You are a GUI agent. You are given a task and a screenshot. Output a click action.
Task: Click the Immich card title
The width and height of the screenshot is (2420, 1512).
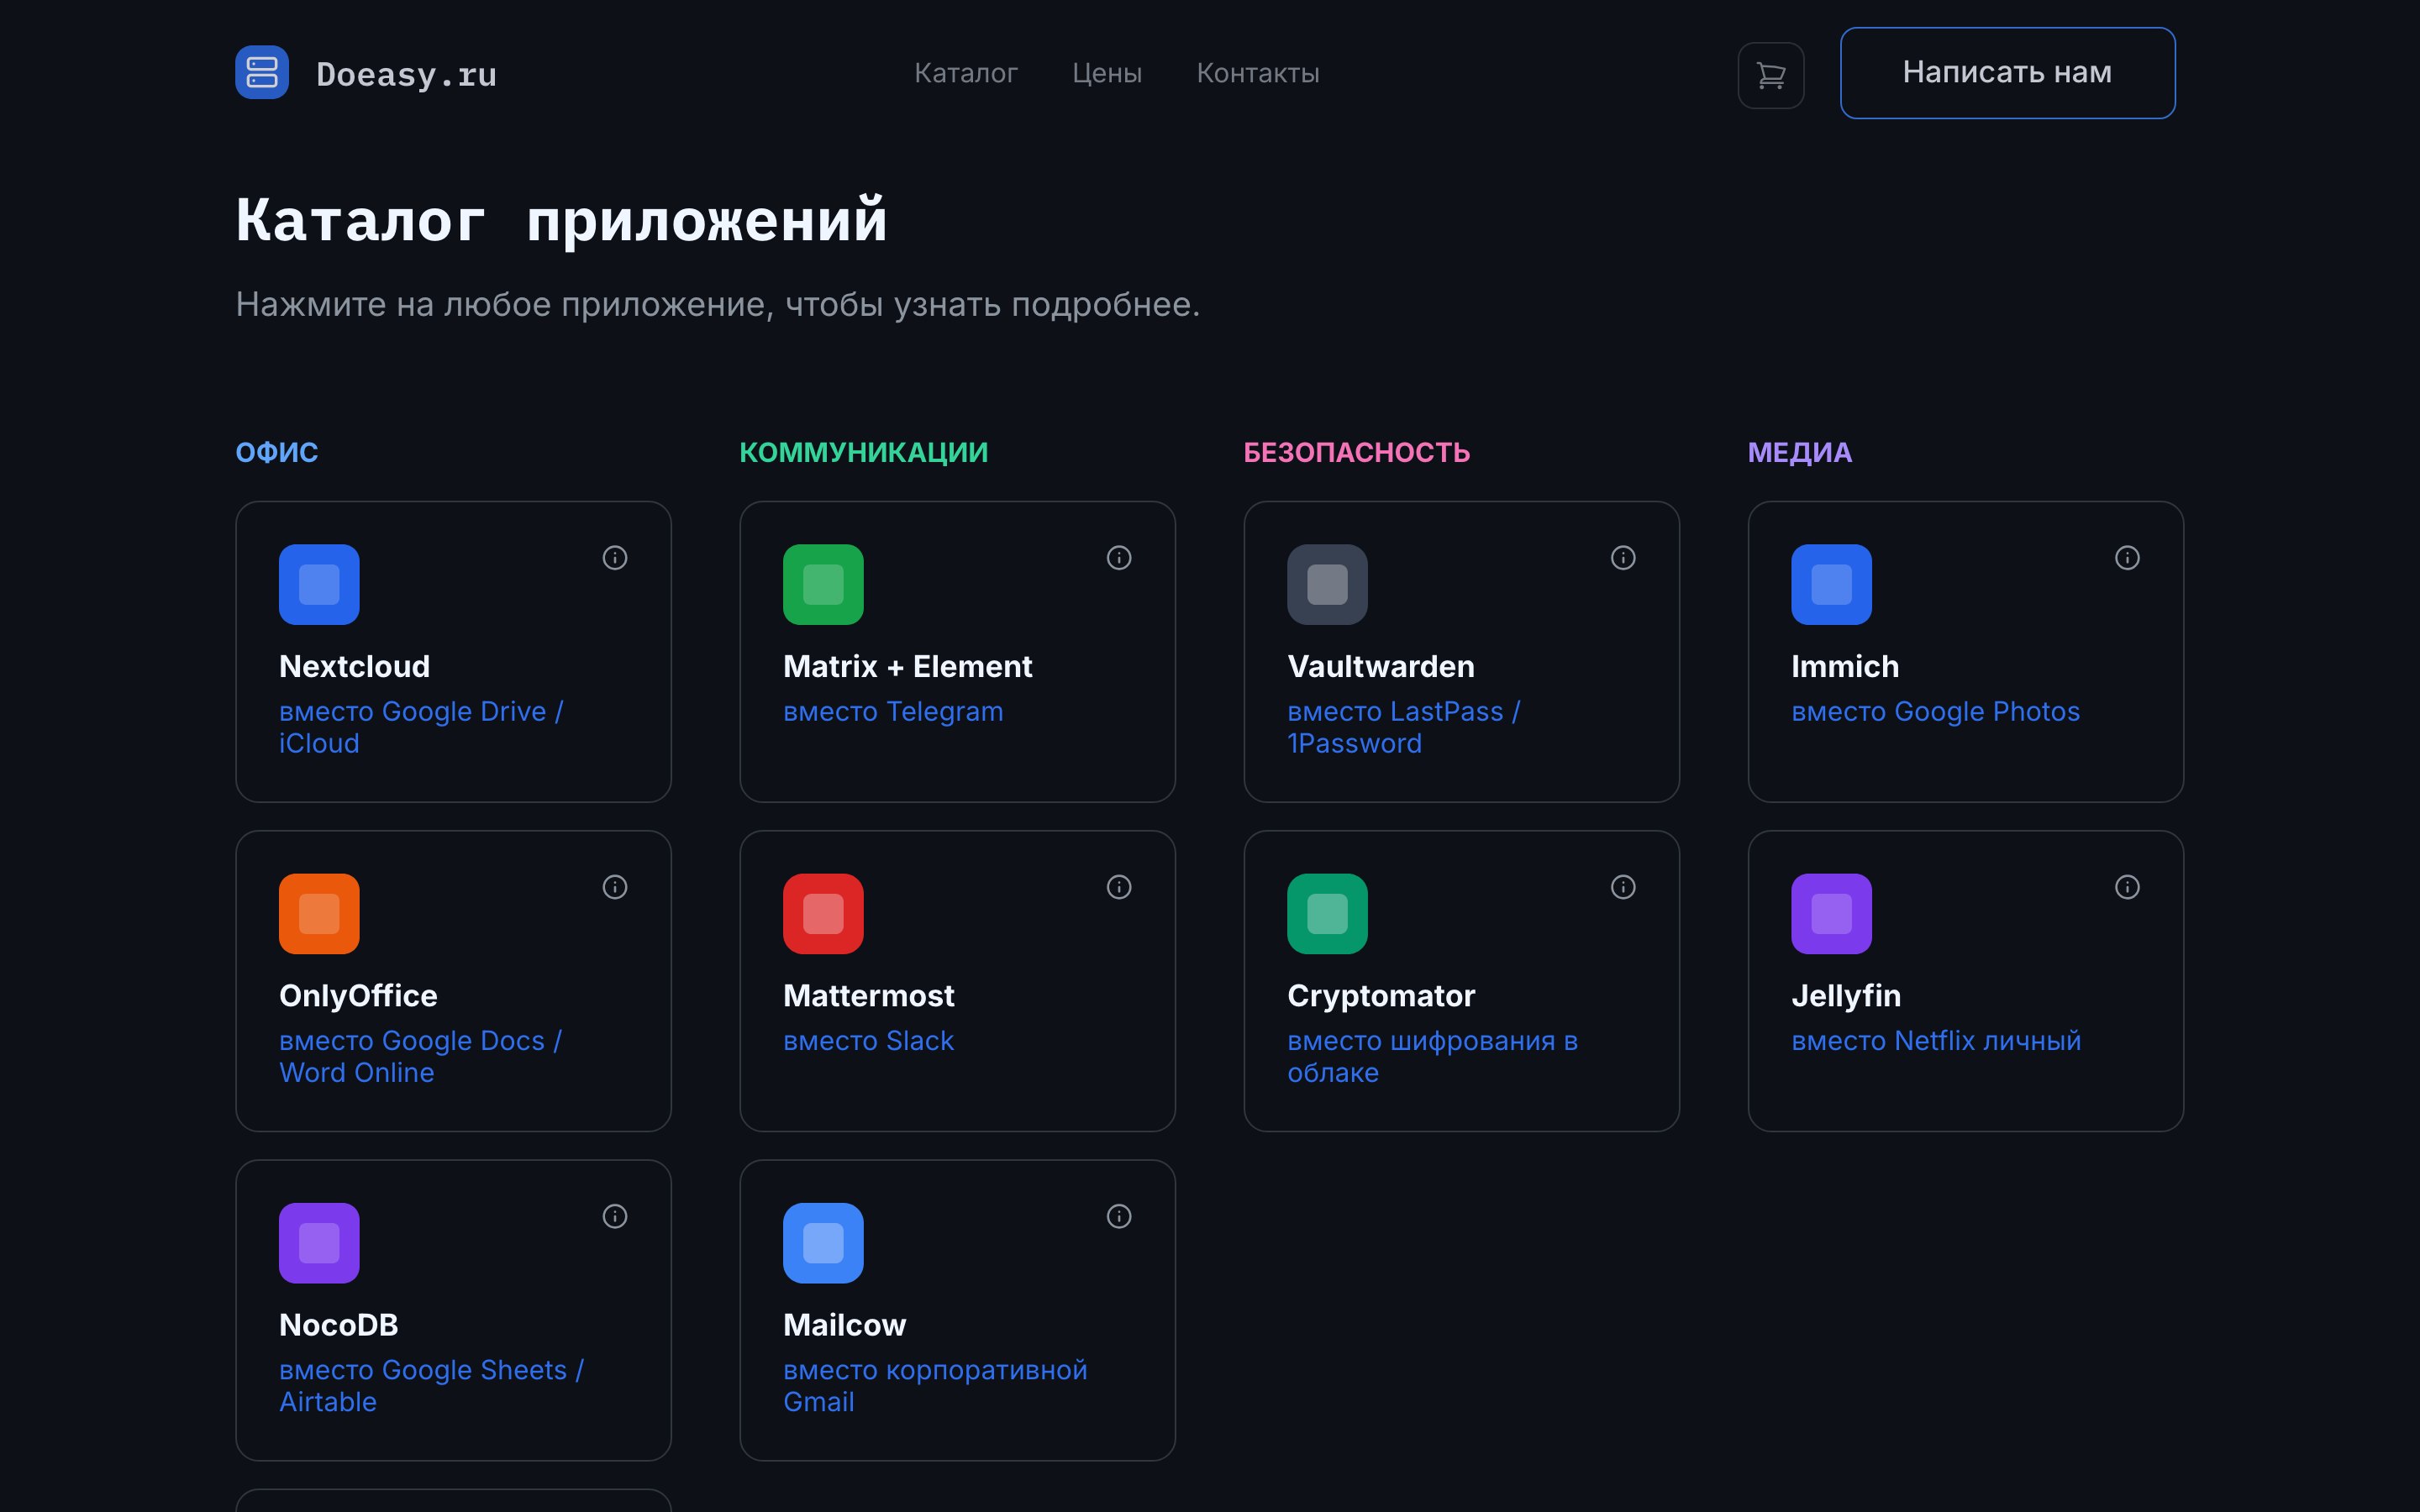coord(1844,666)
